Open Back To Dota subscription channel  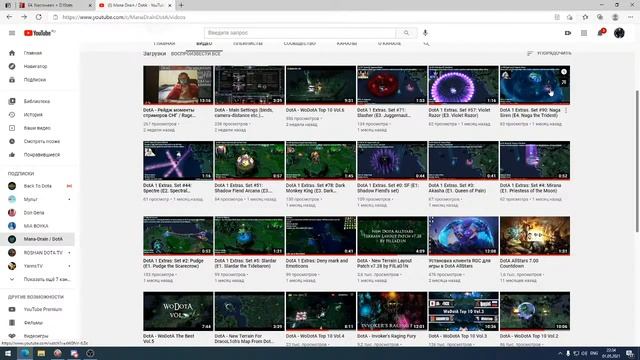tap(38, 186)
